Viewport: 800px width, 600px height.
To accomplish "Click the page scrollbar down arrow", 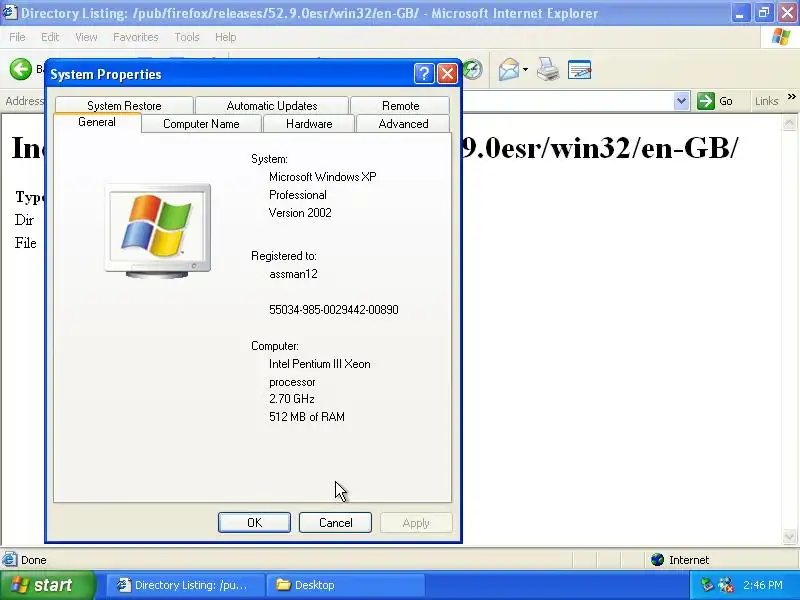I will [x=789, y=536].
